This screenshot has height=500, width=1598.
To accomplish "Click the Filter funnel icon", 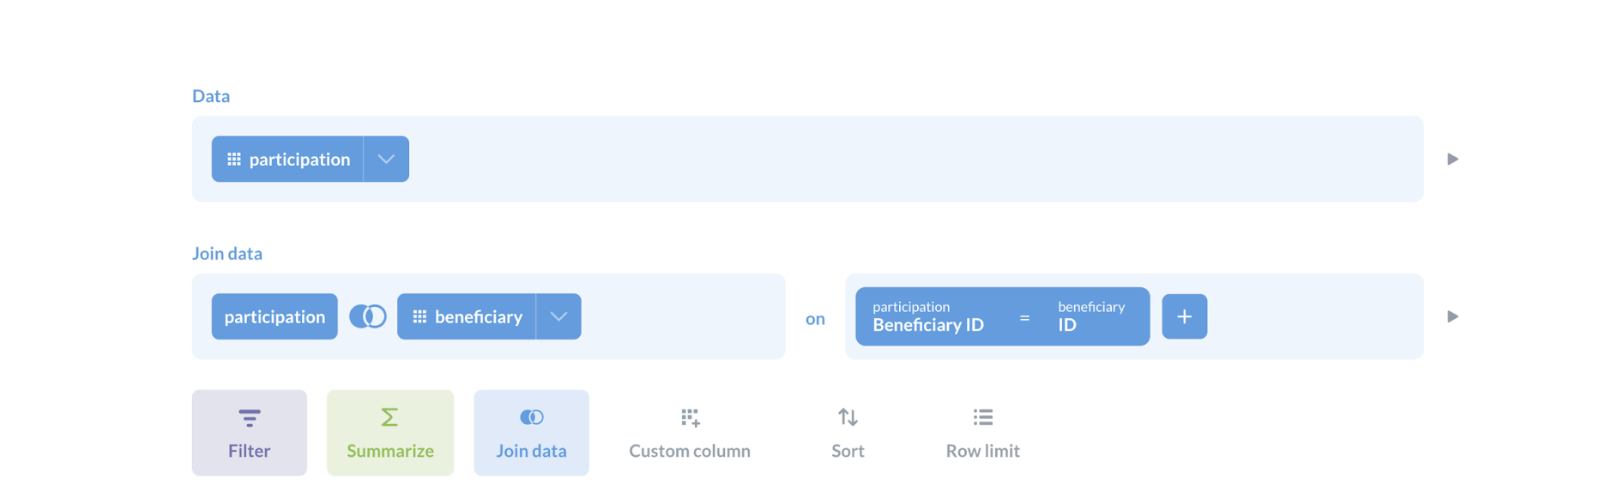I will (x=249, y=417).
